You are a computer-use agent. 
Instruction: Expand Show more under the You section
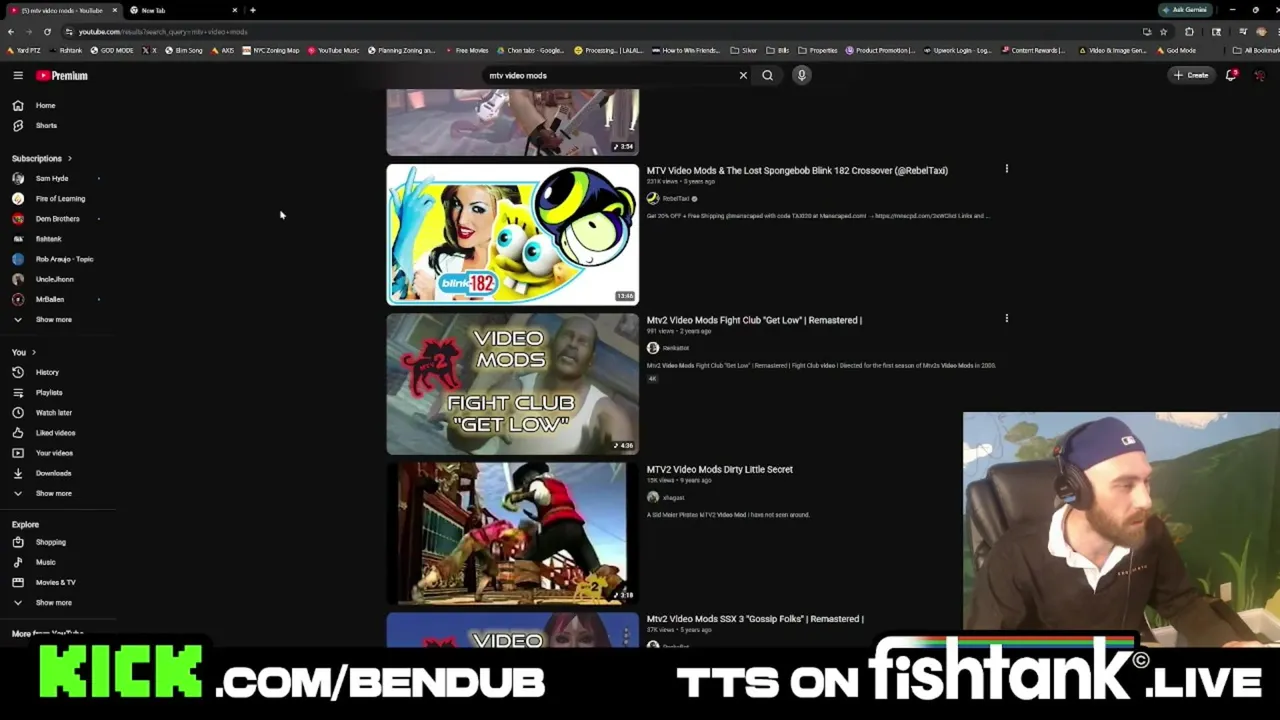42,493
